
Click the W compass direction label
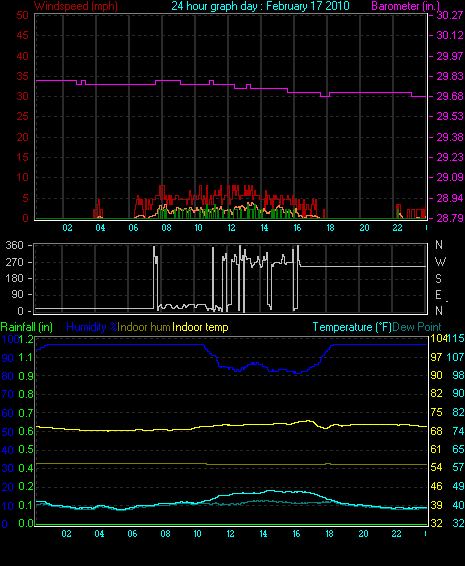pos(440,261)
